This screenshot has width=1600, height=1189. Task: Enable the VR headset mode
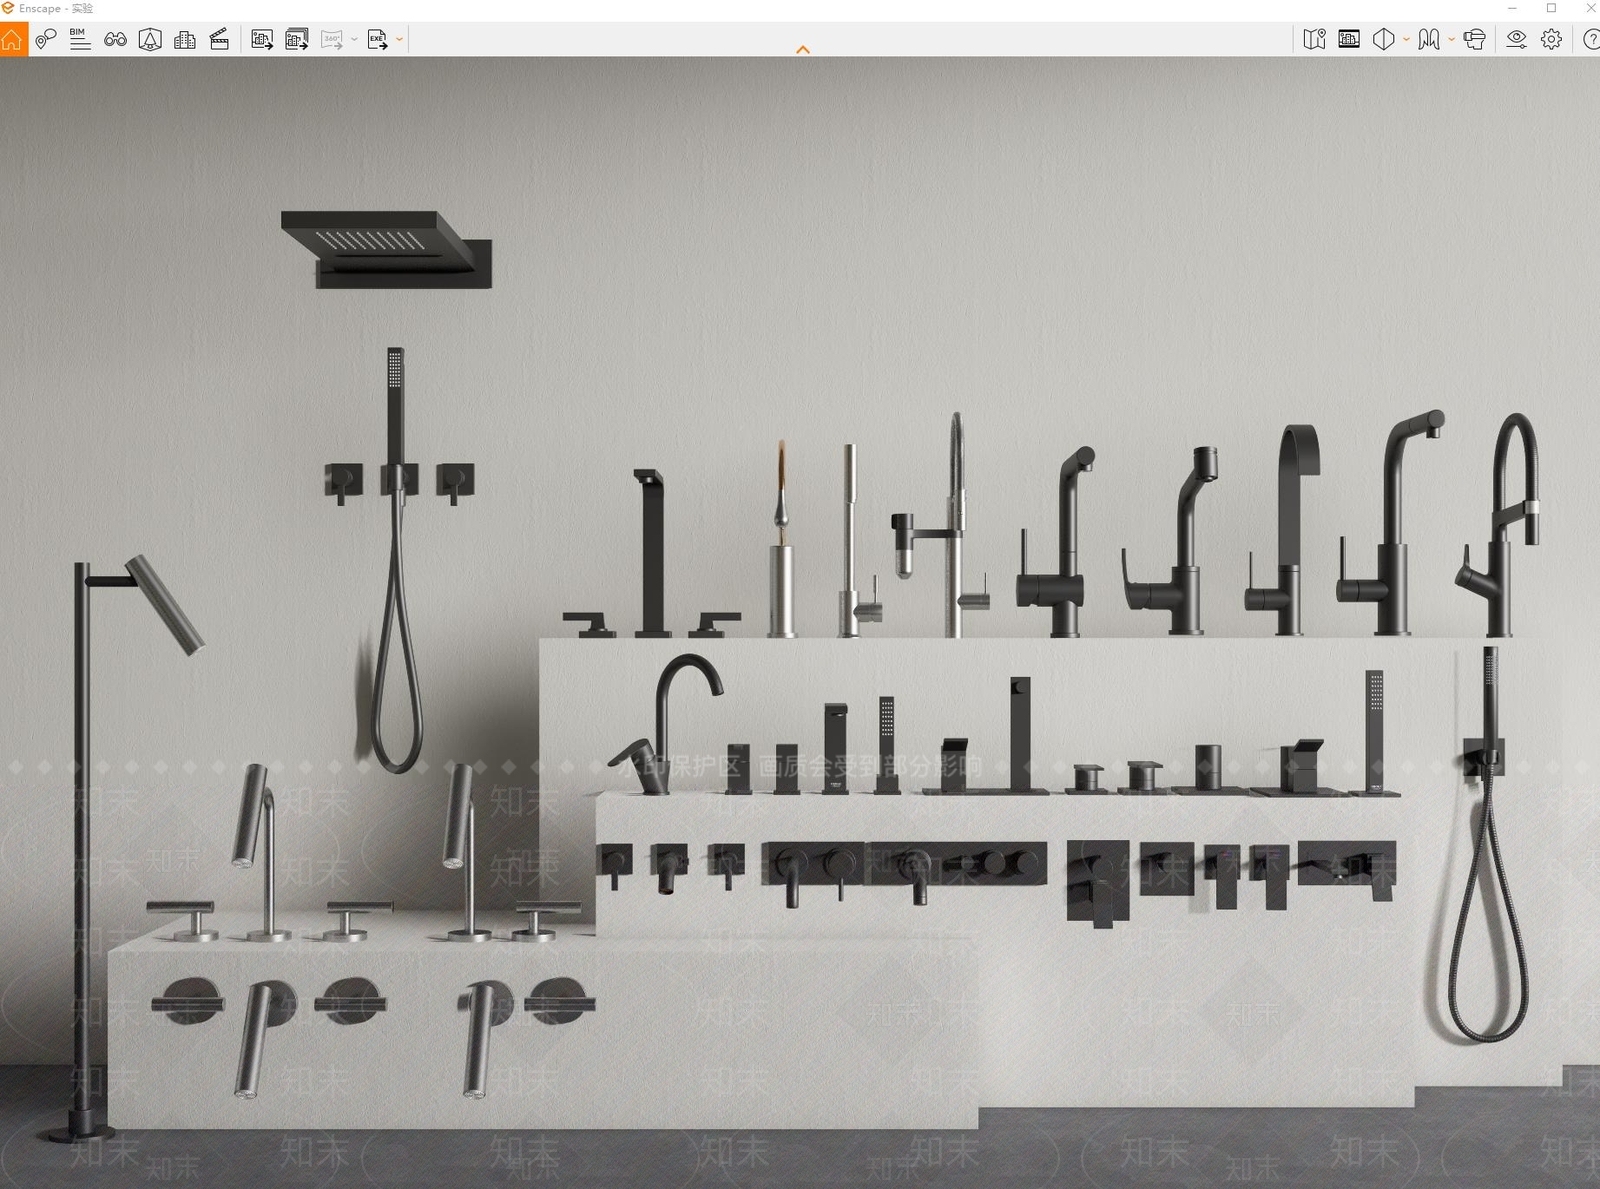1474,39
